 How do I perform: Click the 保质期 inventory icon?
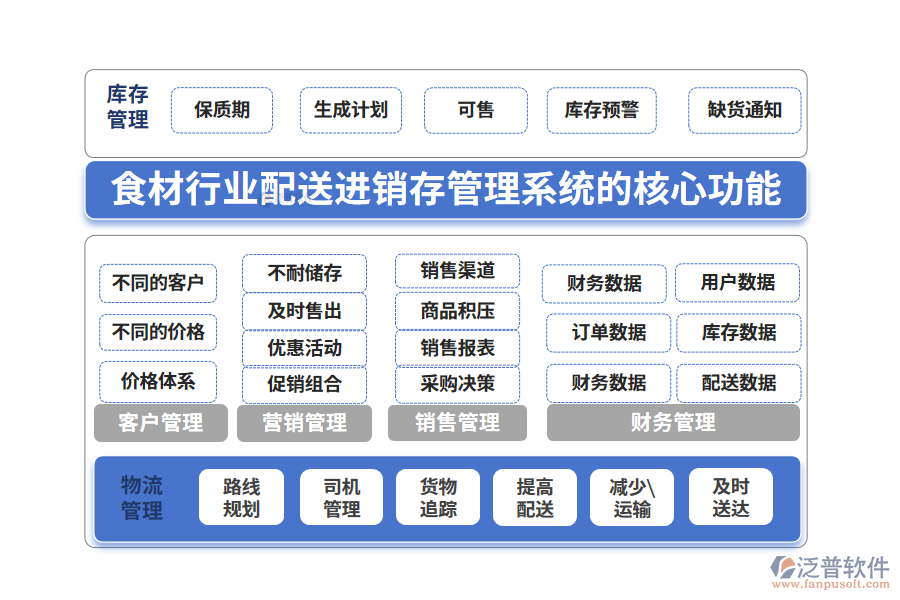click(221, 111)
